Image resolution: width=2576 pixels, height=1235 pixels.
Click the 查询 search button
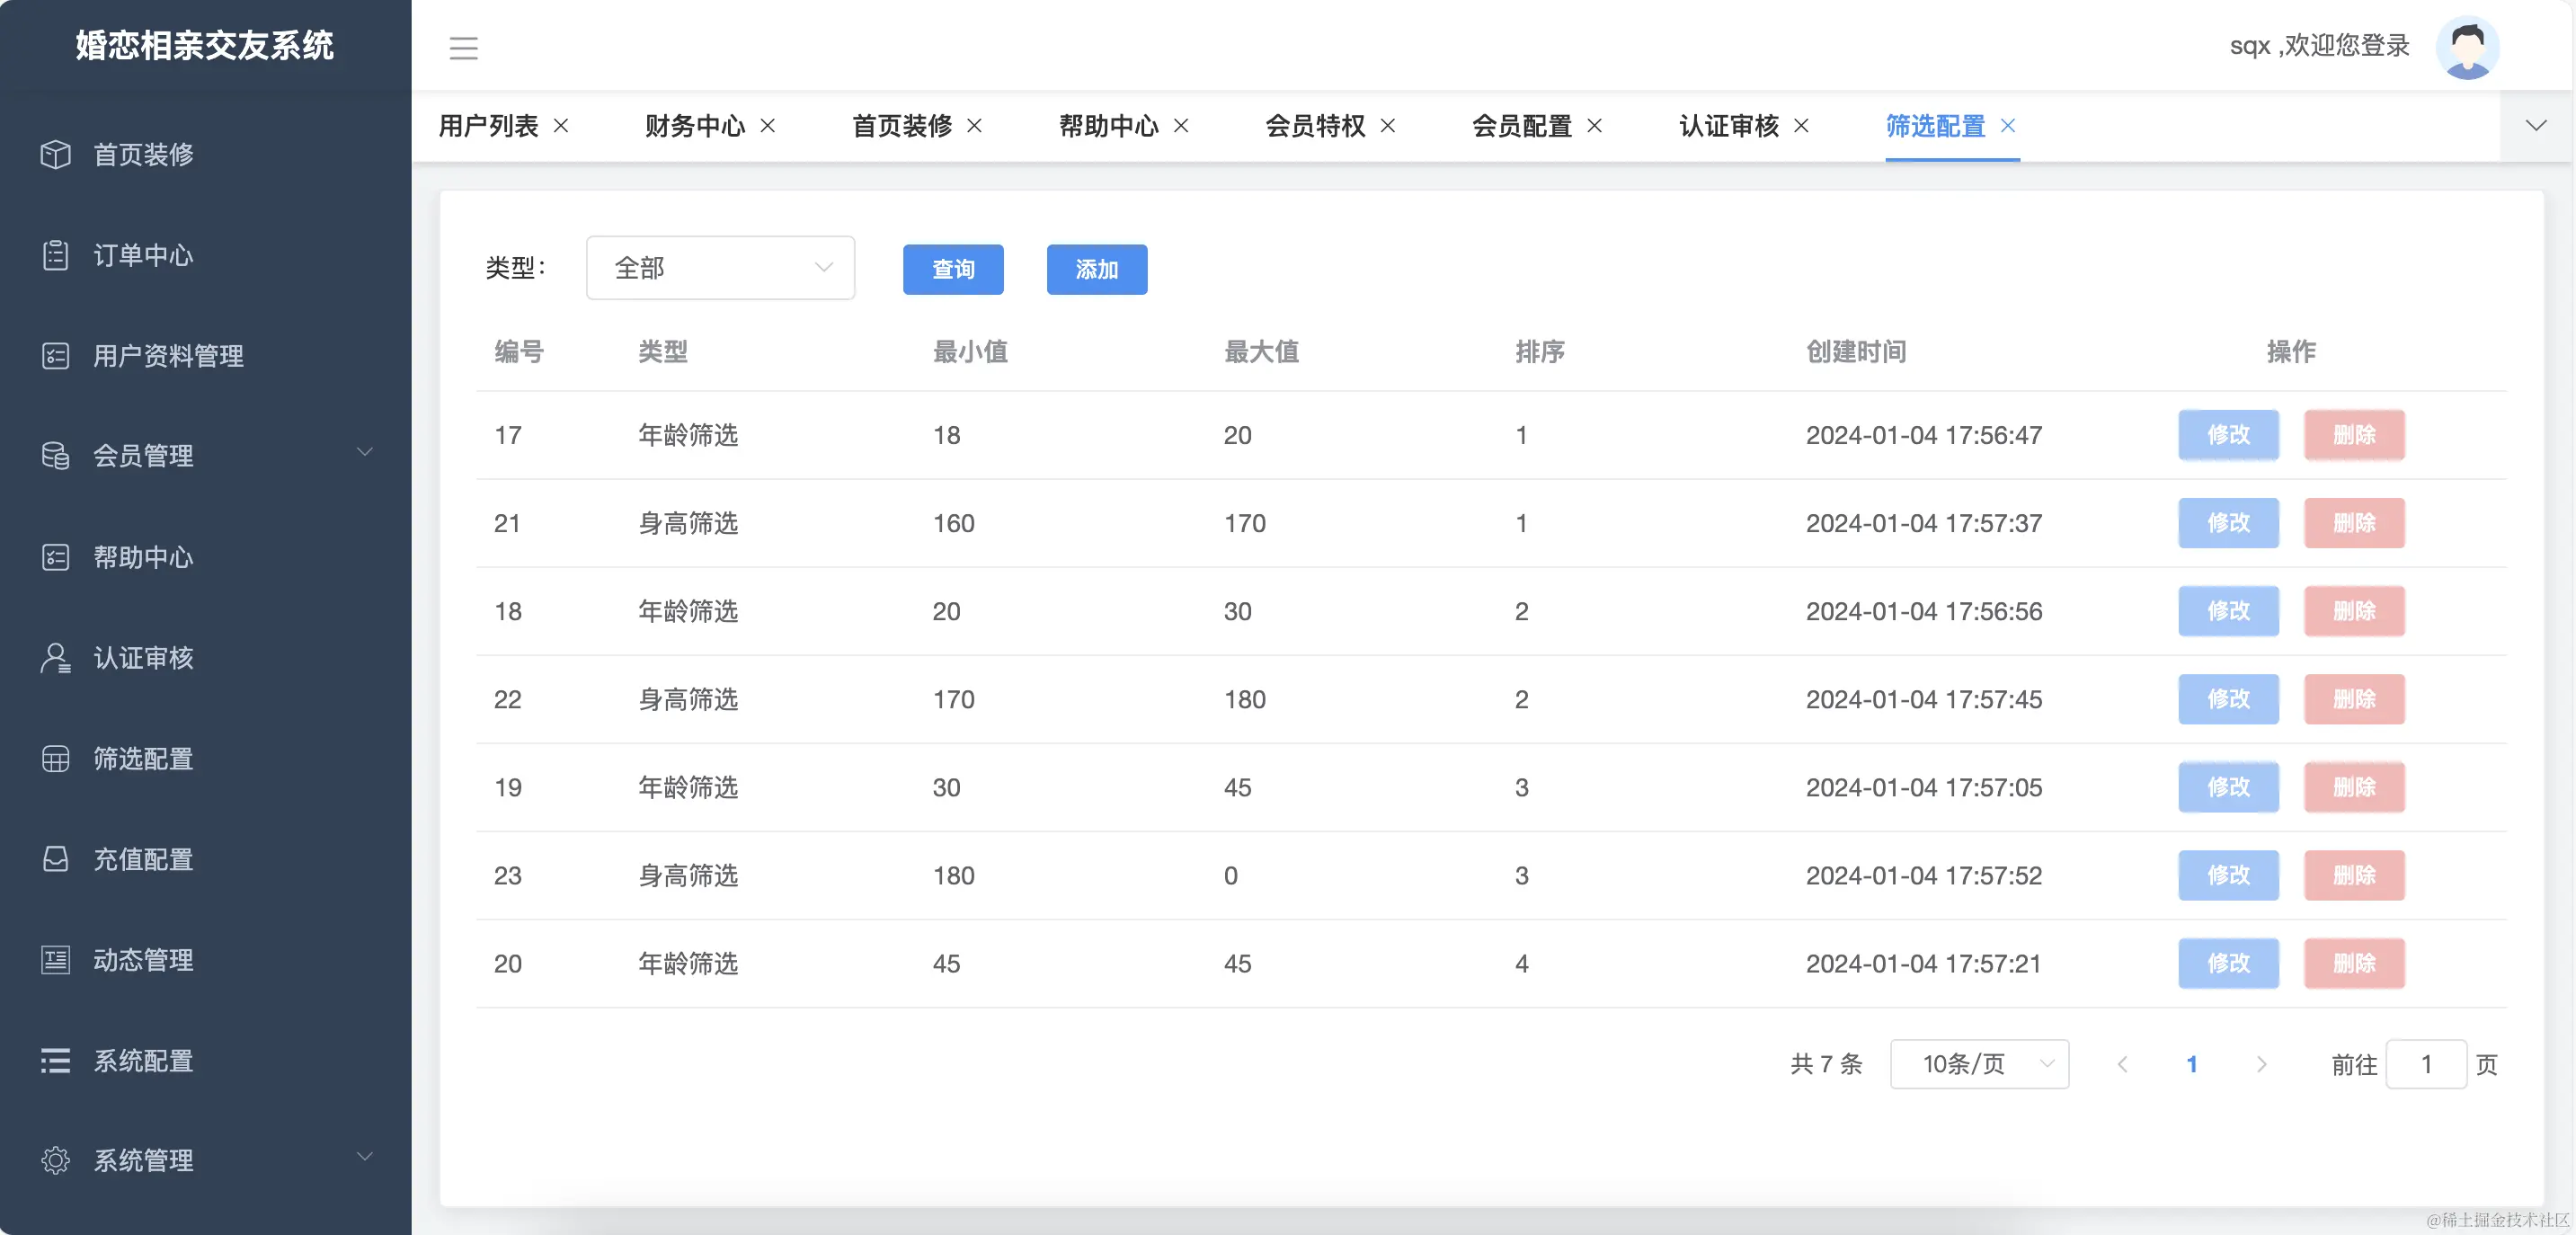(x=953, y=269)
